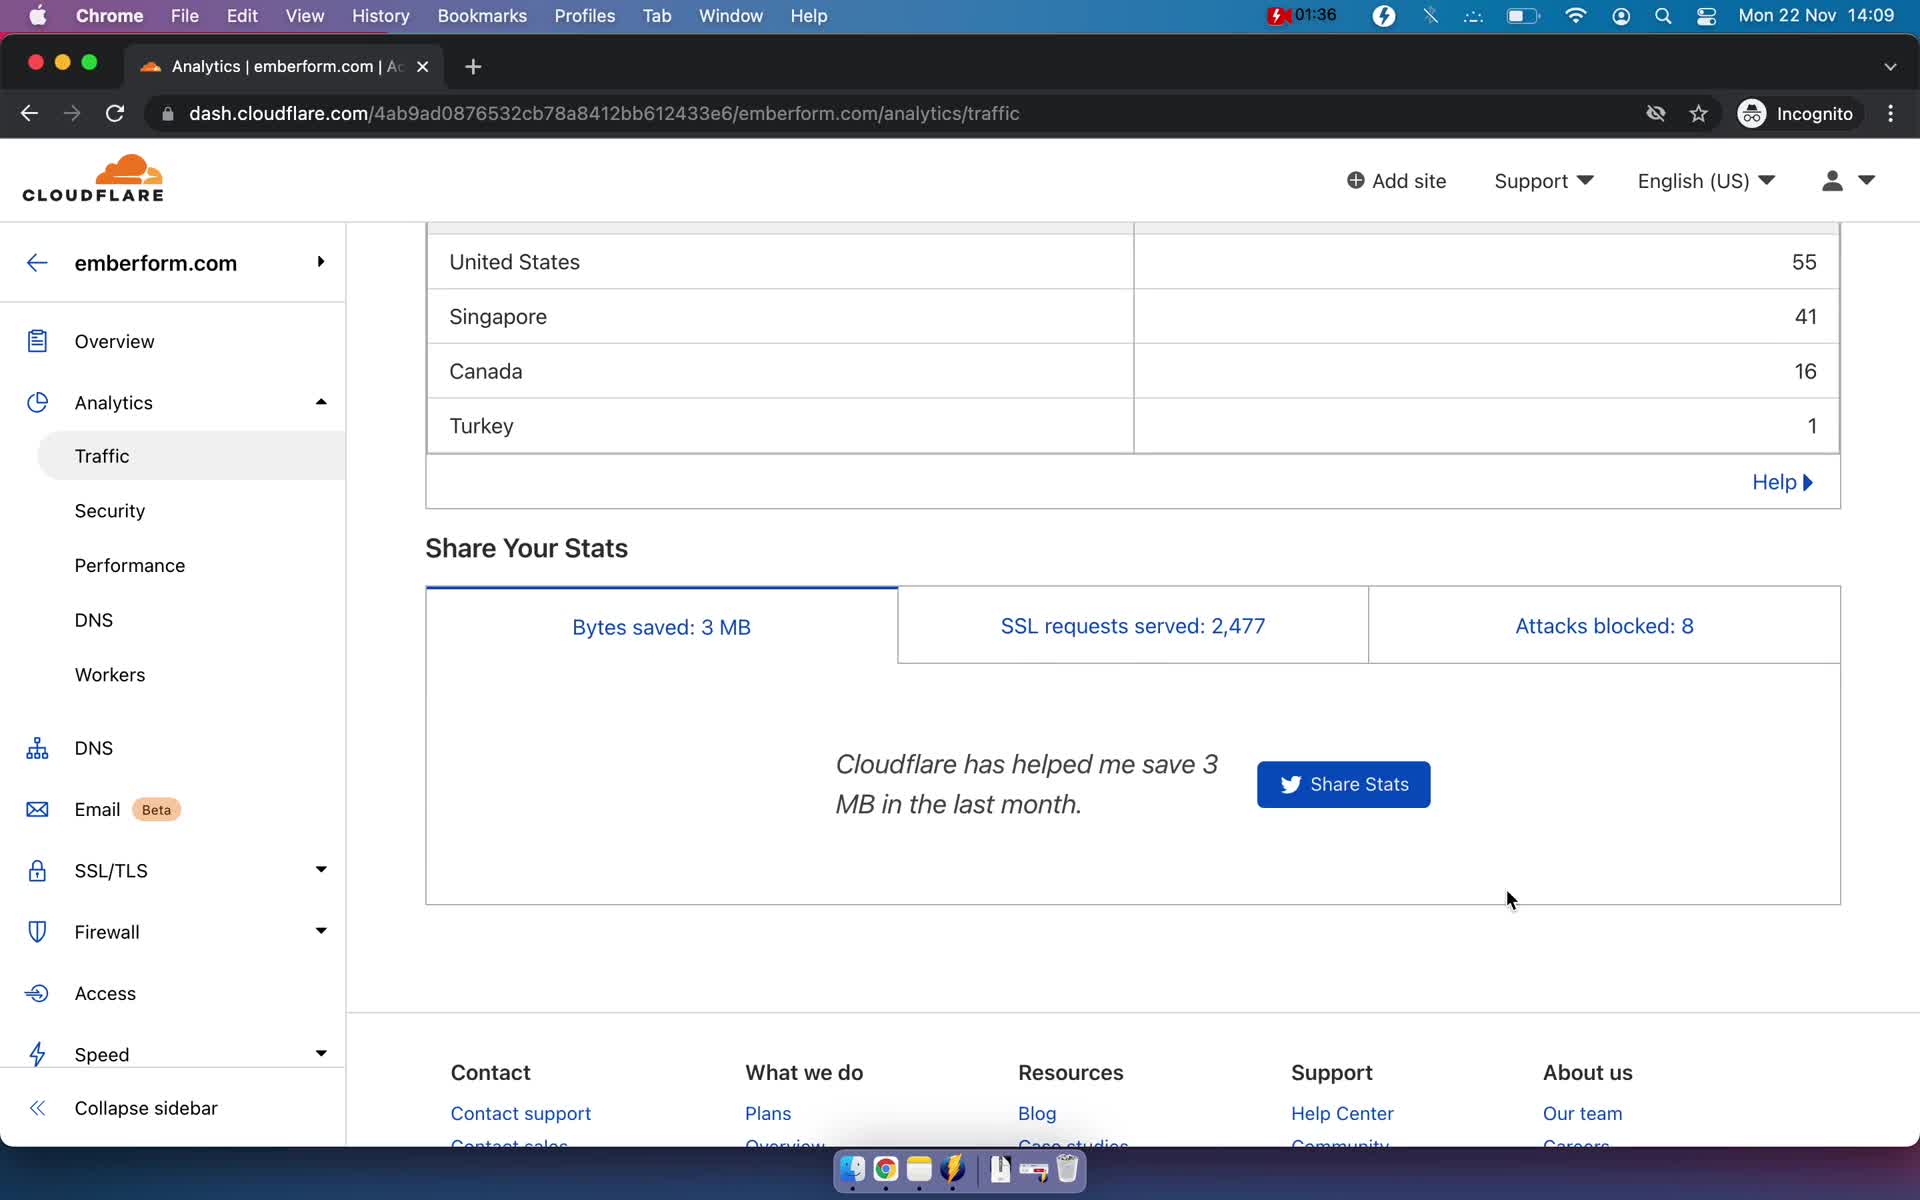Select the Attacks blocked tab
This screenshot has width=1920, height=1200.
point(1603,625)
